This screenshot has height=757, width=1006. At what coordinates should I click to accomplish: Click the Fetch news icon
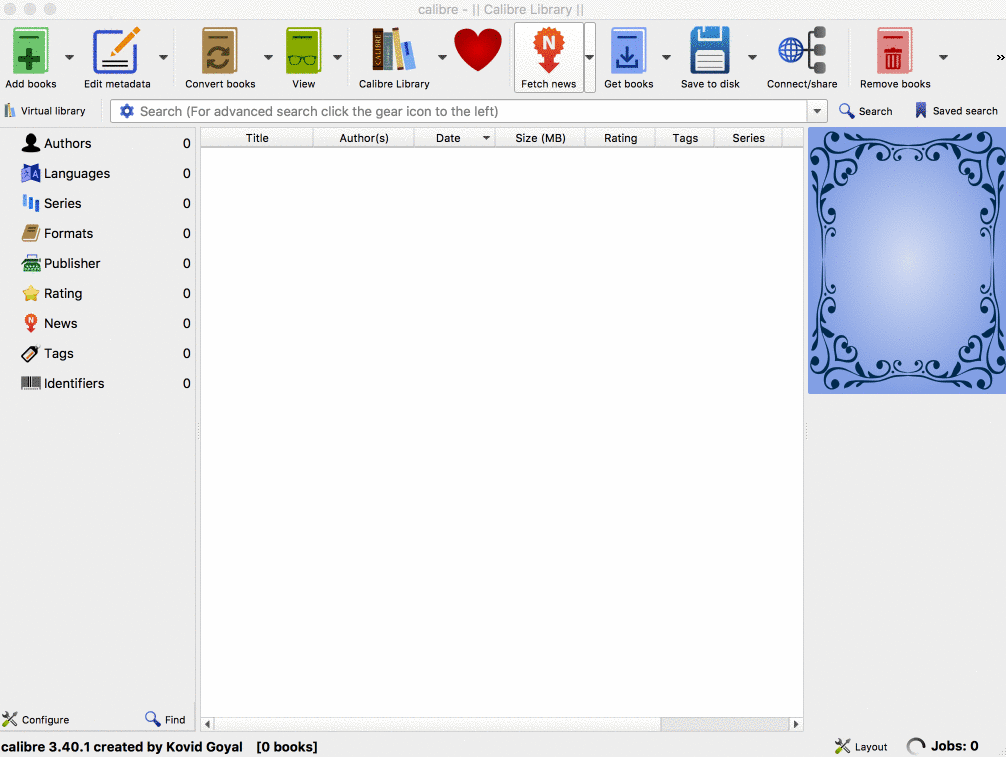coord(549,51)
